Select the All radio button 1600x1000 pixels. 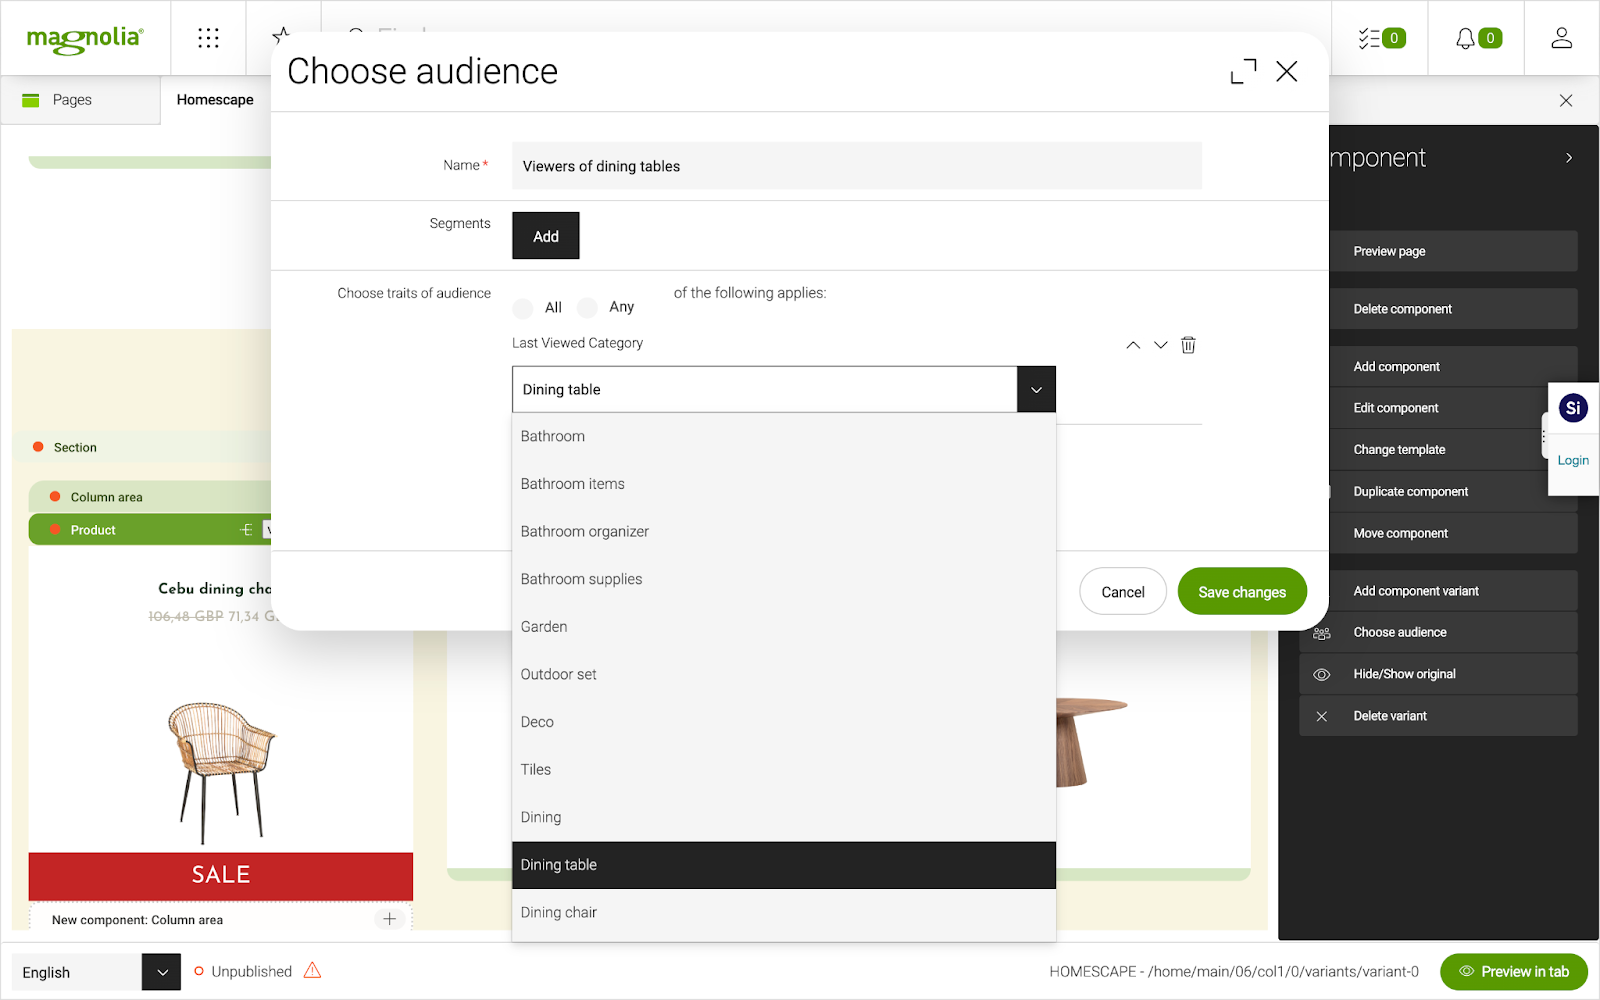coord(522,307)
